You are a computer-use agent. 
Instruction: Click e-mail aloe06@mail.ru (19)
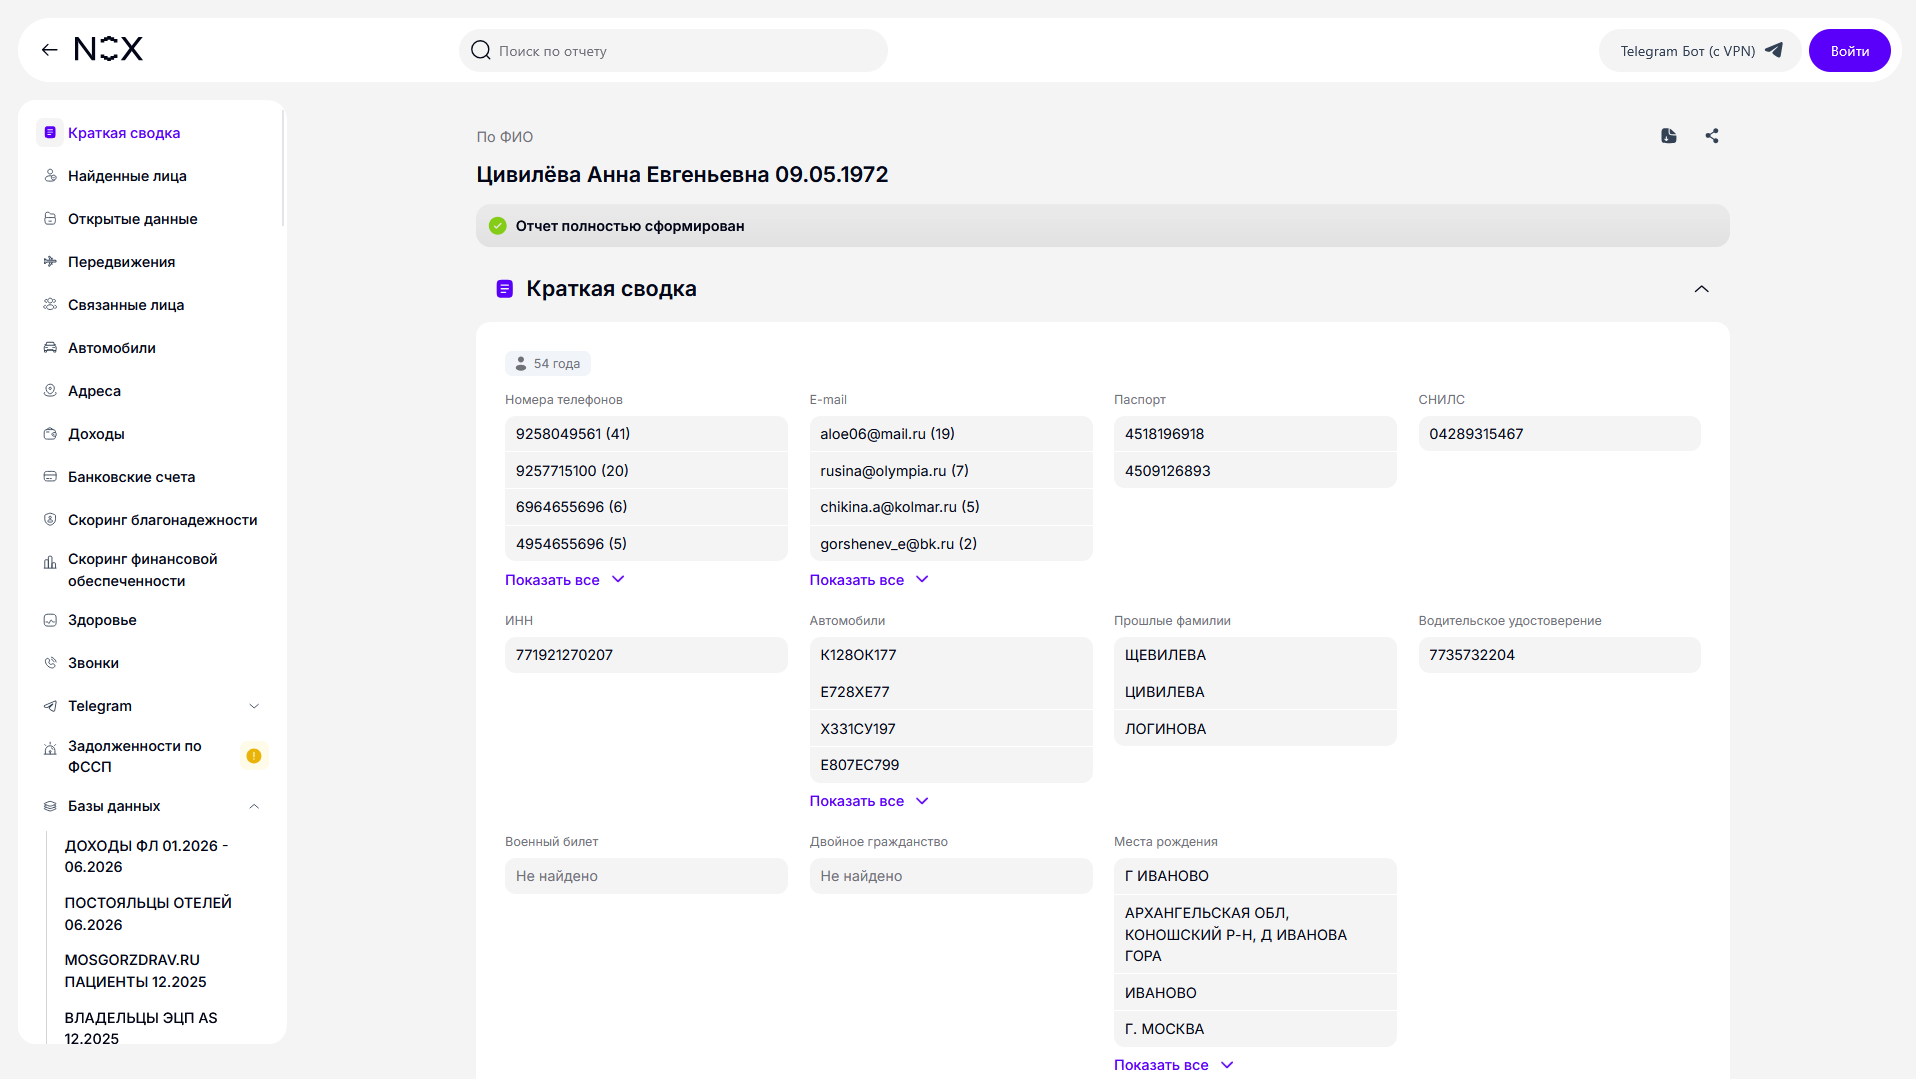pos(951,434)
